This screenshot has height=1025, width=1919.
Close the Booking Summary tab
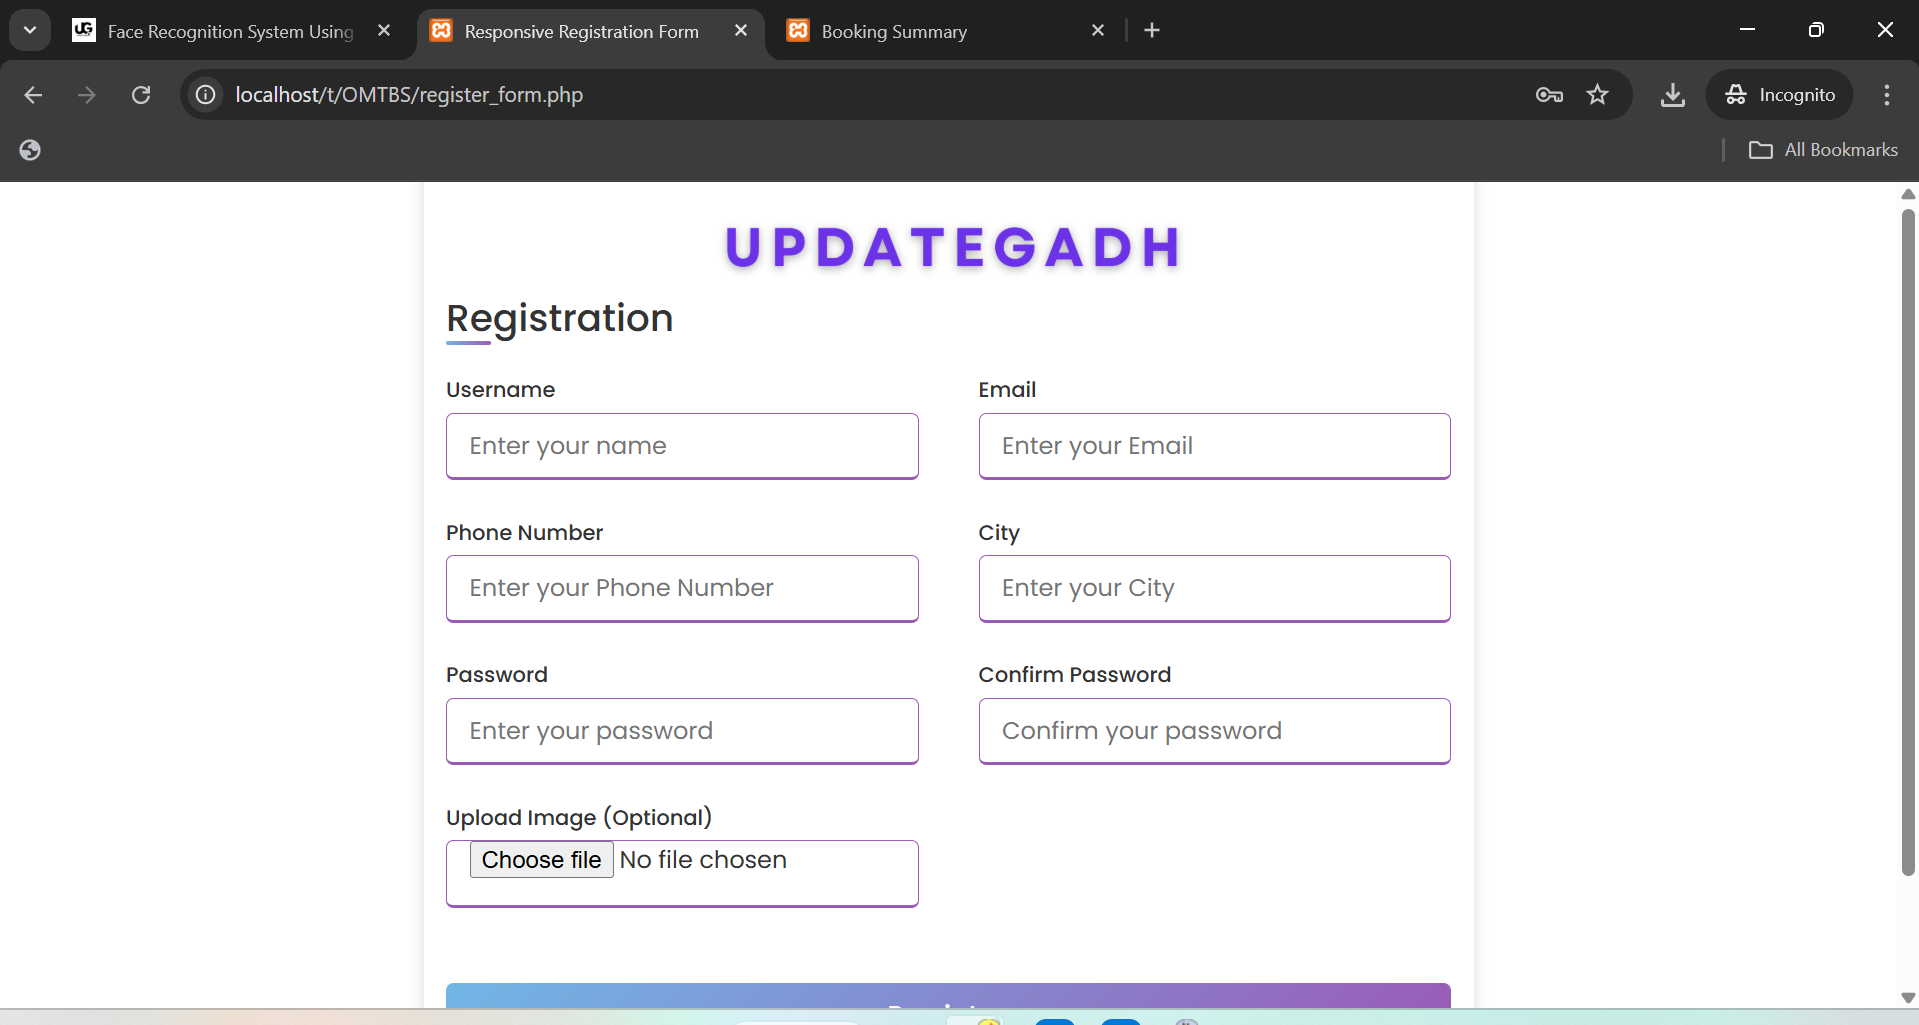[1098, 31]
